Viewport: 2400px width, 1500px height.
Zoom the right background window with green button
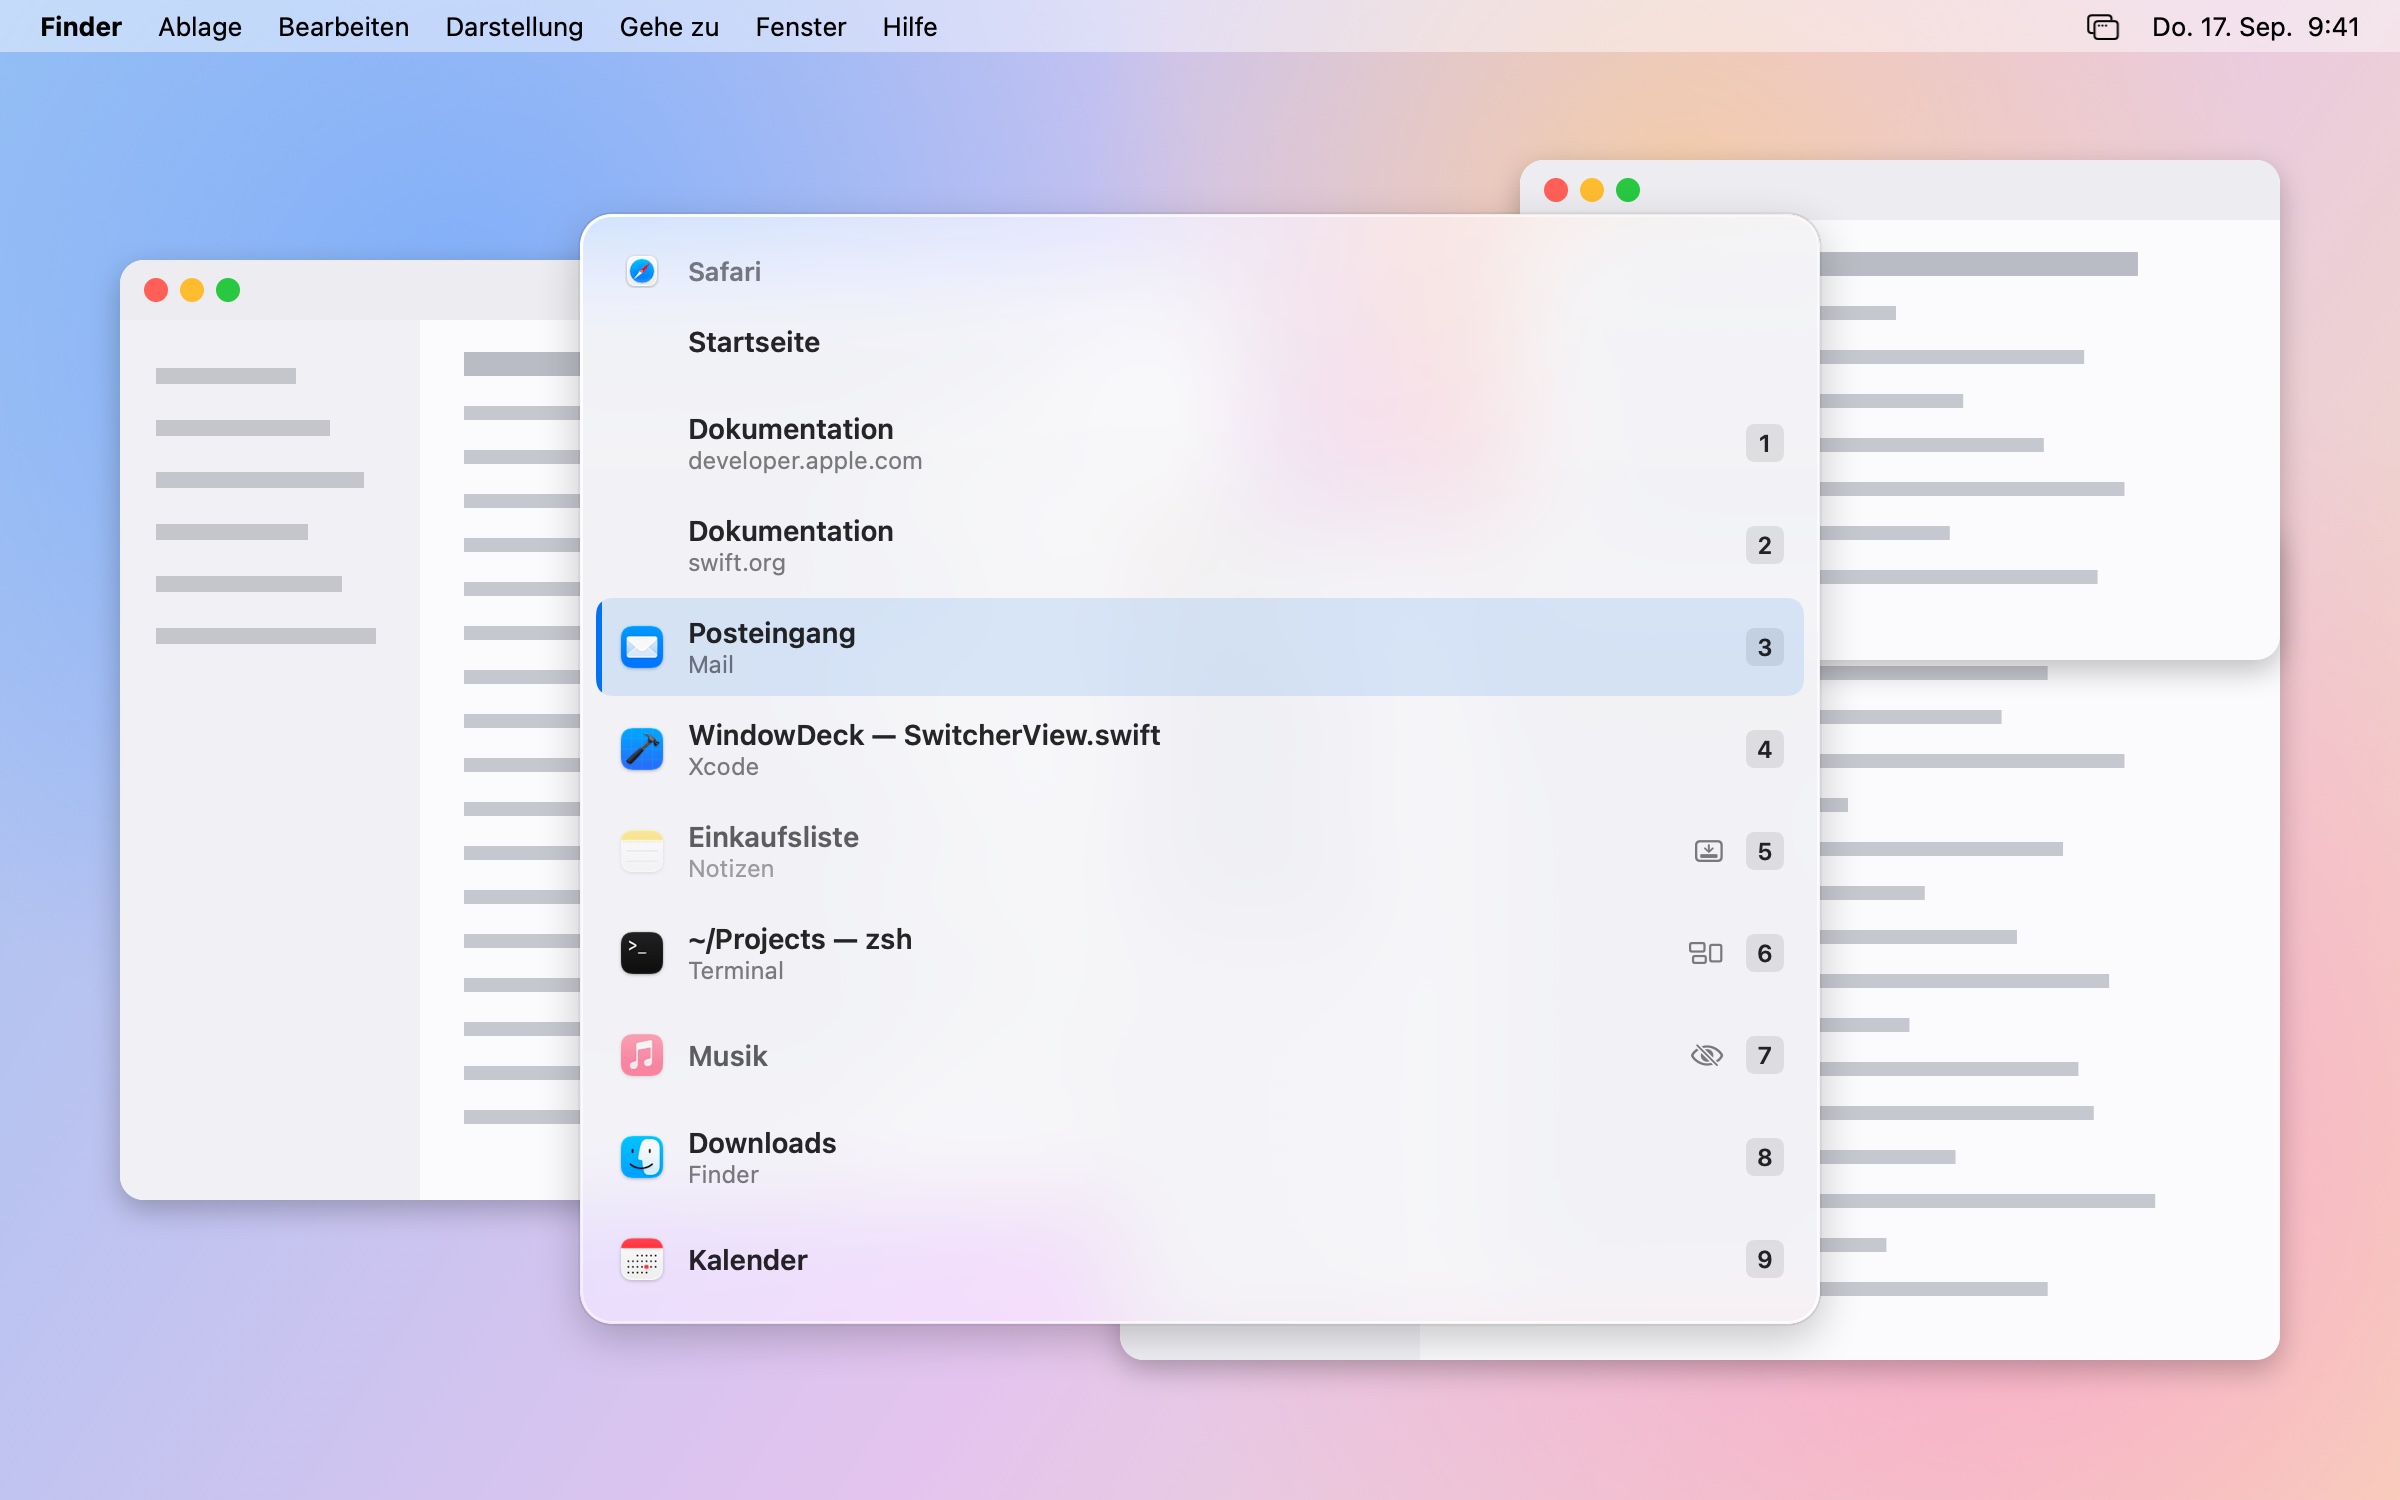click(x=1628, y=190)
